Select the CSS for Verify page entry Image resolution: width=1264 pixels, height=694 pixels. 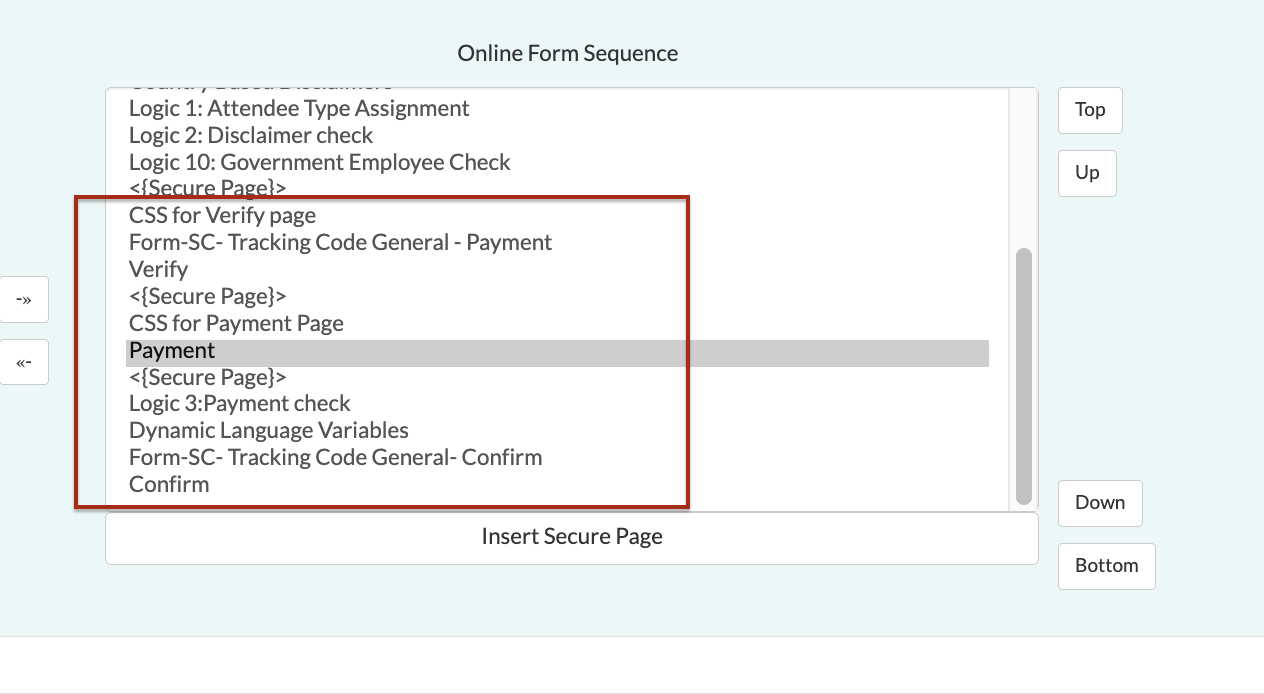tap(222, 216)
